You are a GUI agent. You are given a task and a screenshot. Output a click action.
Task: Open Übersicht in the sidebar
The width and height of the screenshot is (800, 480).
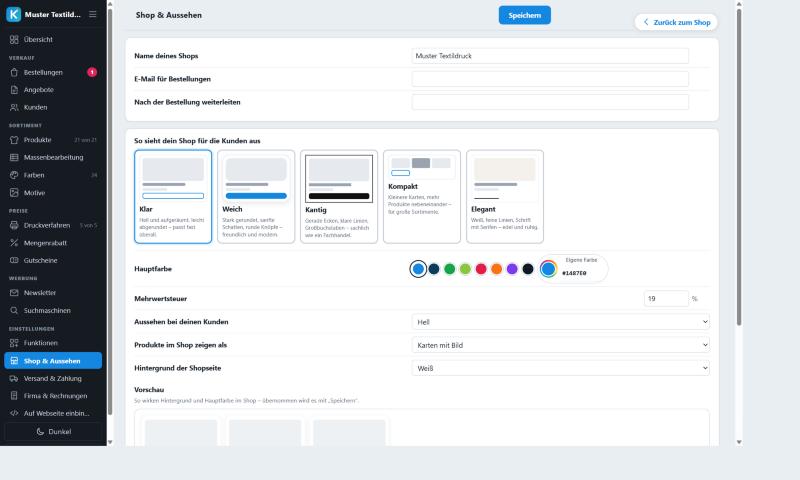pyautogui.click(x=53, y=39)
